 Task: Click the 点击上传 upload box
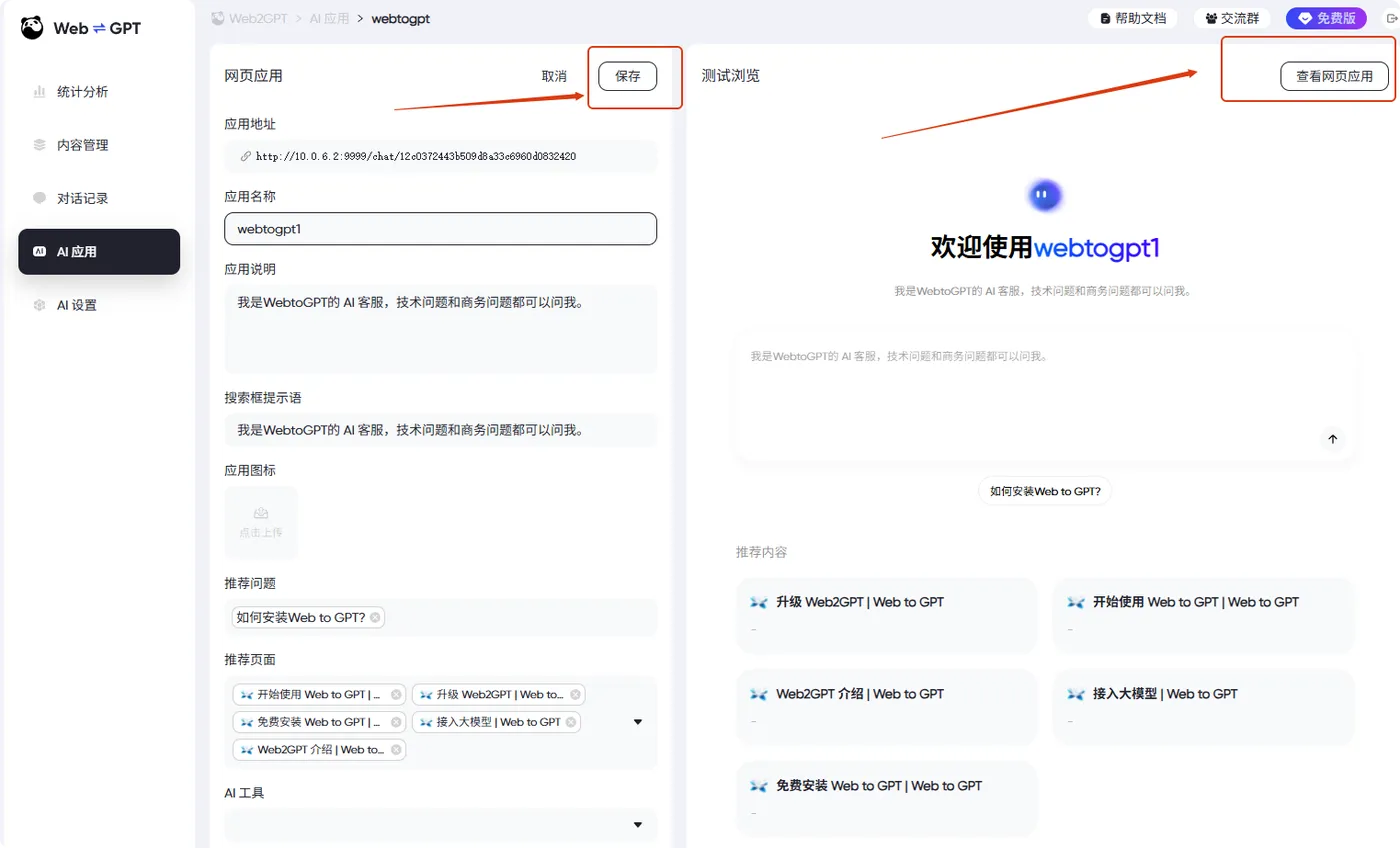[x=261, y=522]
